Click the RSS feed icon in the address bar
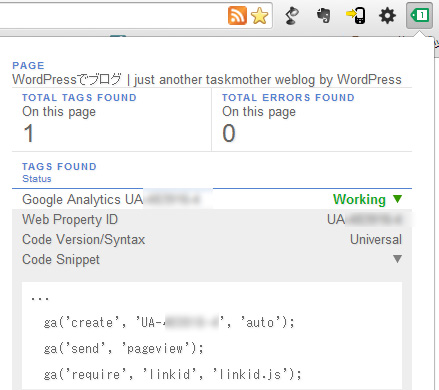The width and height of the screenshot is (439, 390). point(237,16)
